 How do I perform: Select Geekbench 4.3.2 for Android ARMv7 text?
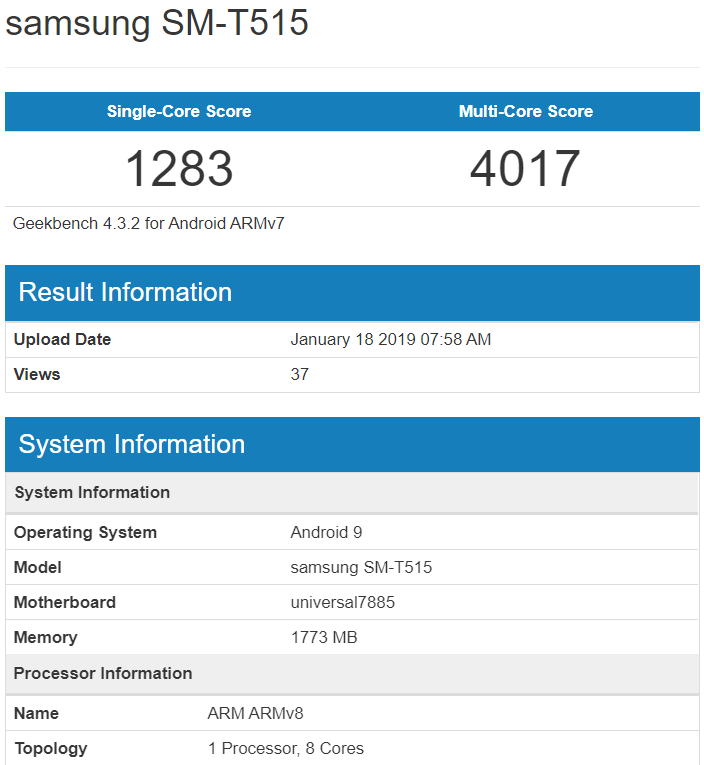148,223
